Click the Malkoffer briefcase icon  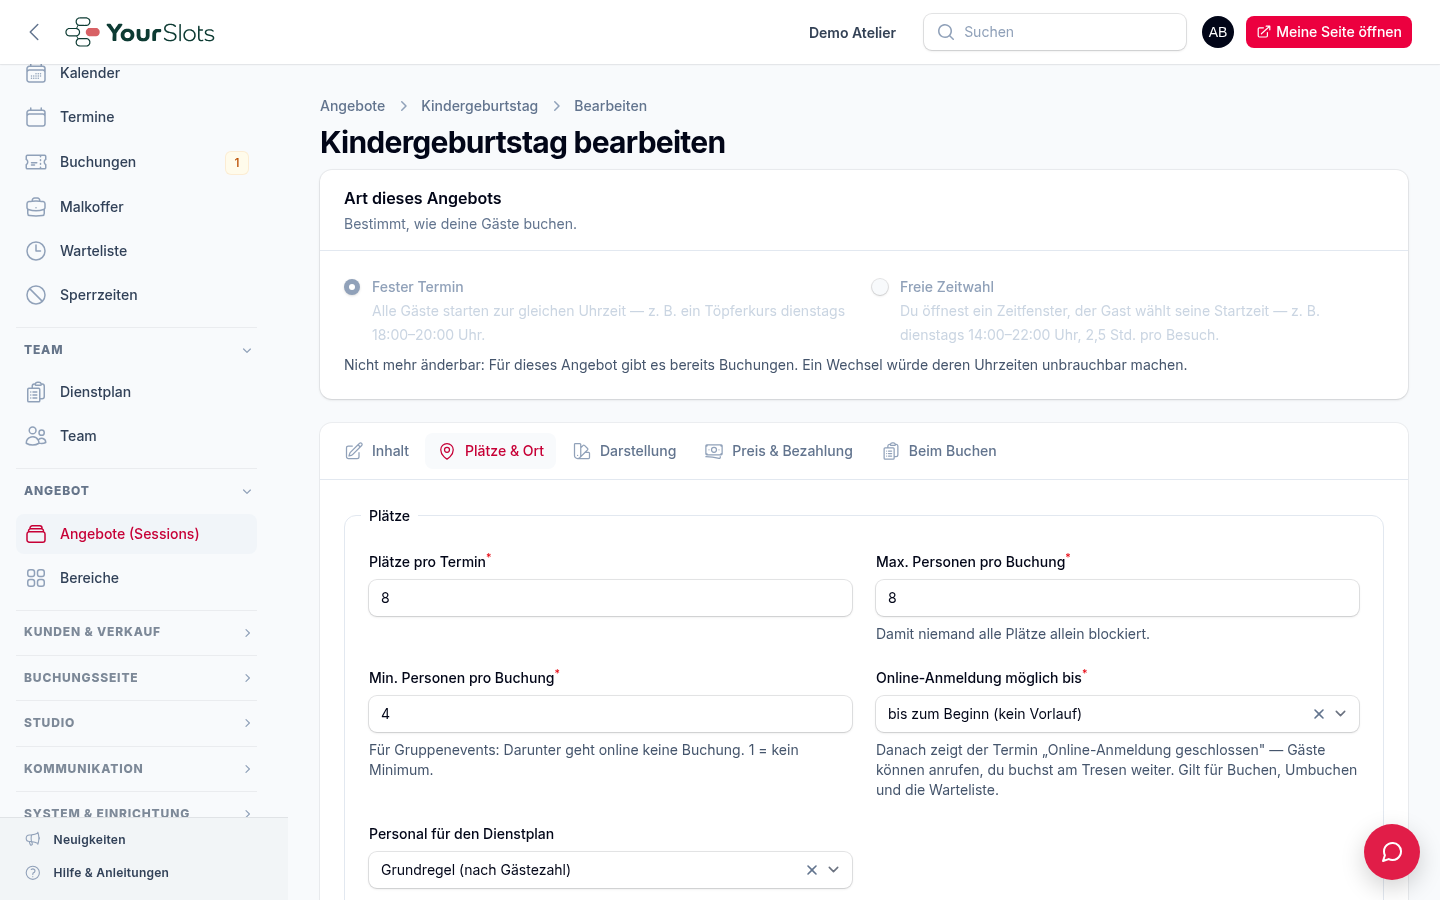(x=36, y=207)
